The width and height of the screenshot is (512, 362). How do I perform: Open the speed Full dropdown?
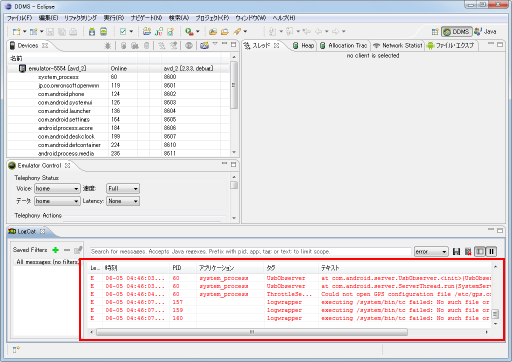tap(123, 189)
